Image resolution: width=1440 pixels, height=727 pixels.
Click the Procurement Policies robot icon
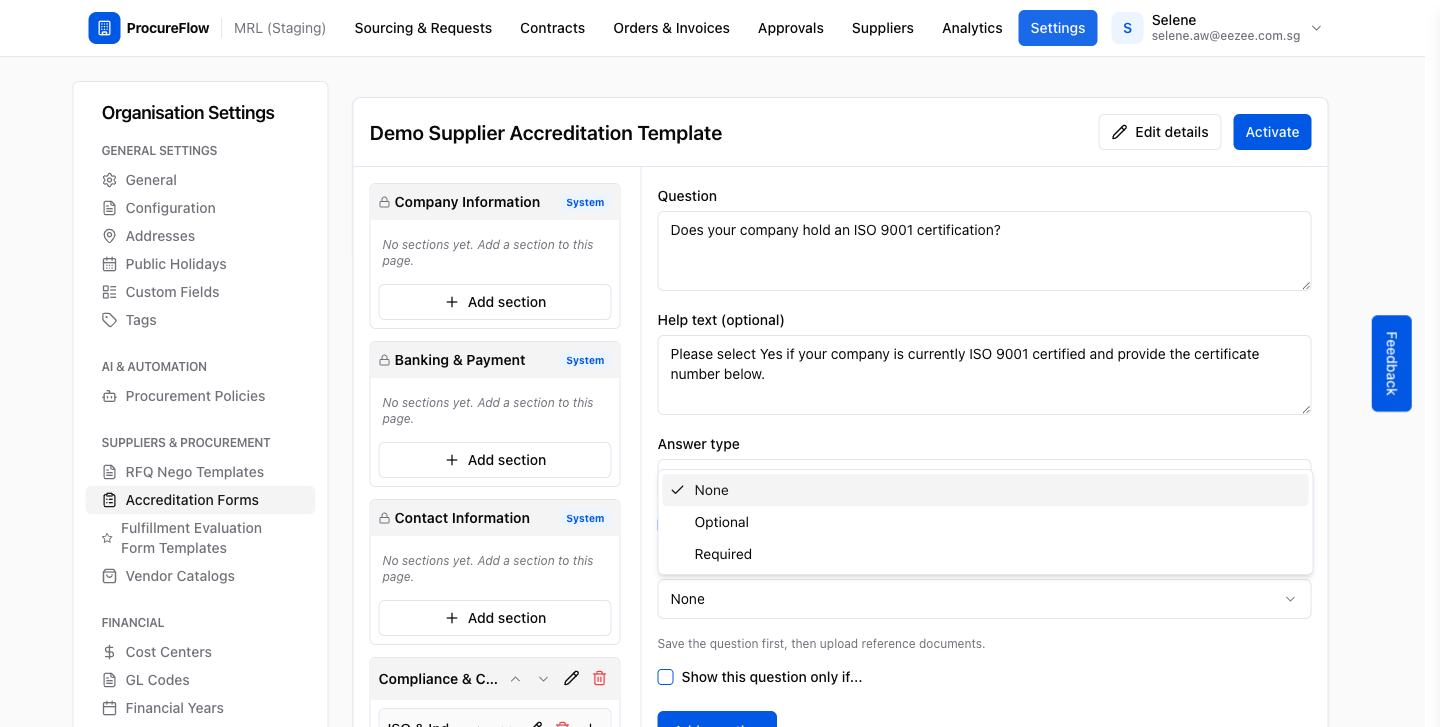pyautogui.click(x=110, y=396)
